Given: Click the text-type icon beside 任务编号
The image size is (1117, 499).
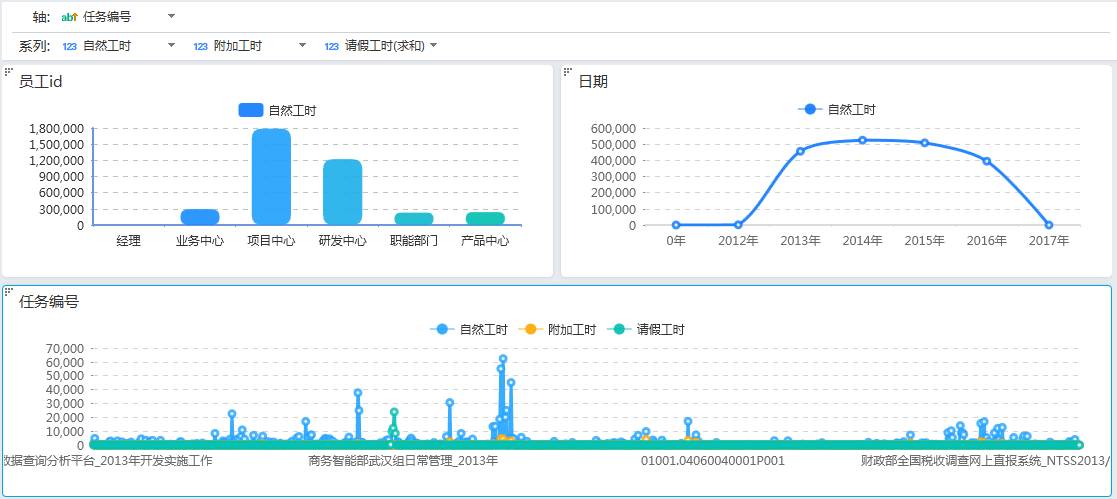Looking at the screenshot, I should (69, 16).
